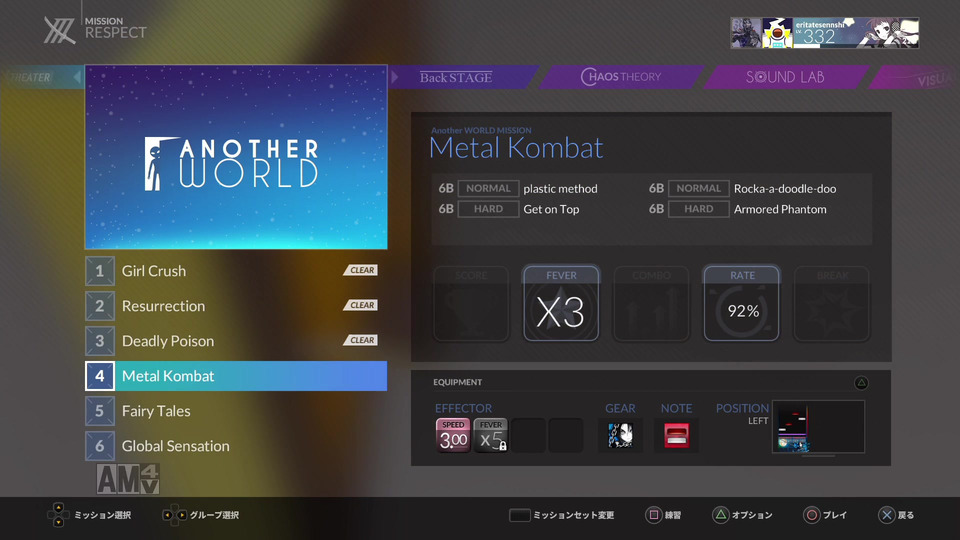Click the Mission Respect logo icon
Screen dimensions: 960x540
59,31
